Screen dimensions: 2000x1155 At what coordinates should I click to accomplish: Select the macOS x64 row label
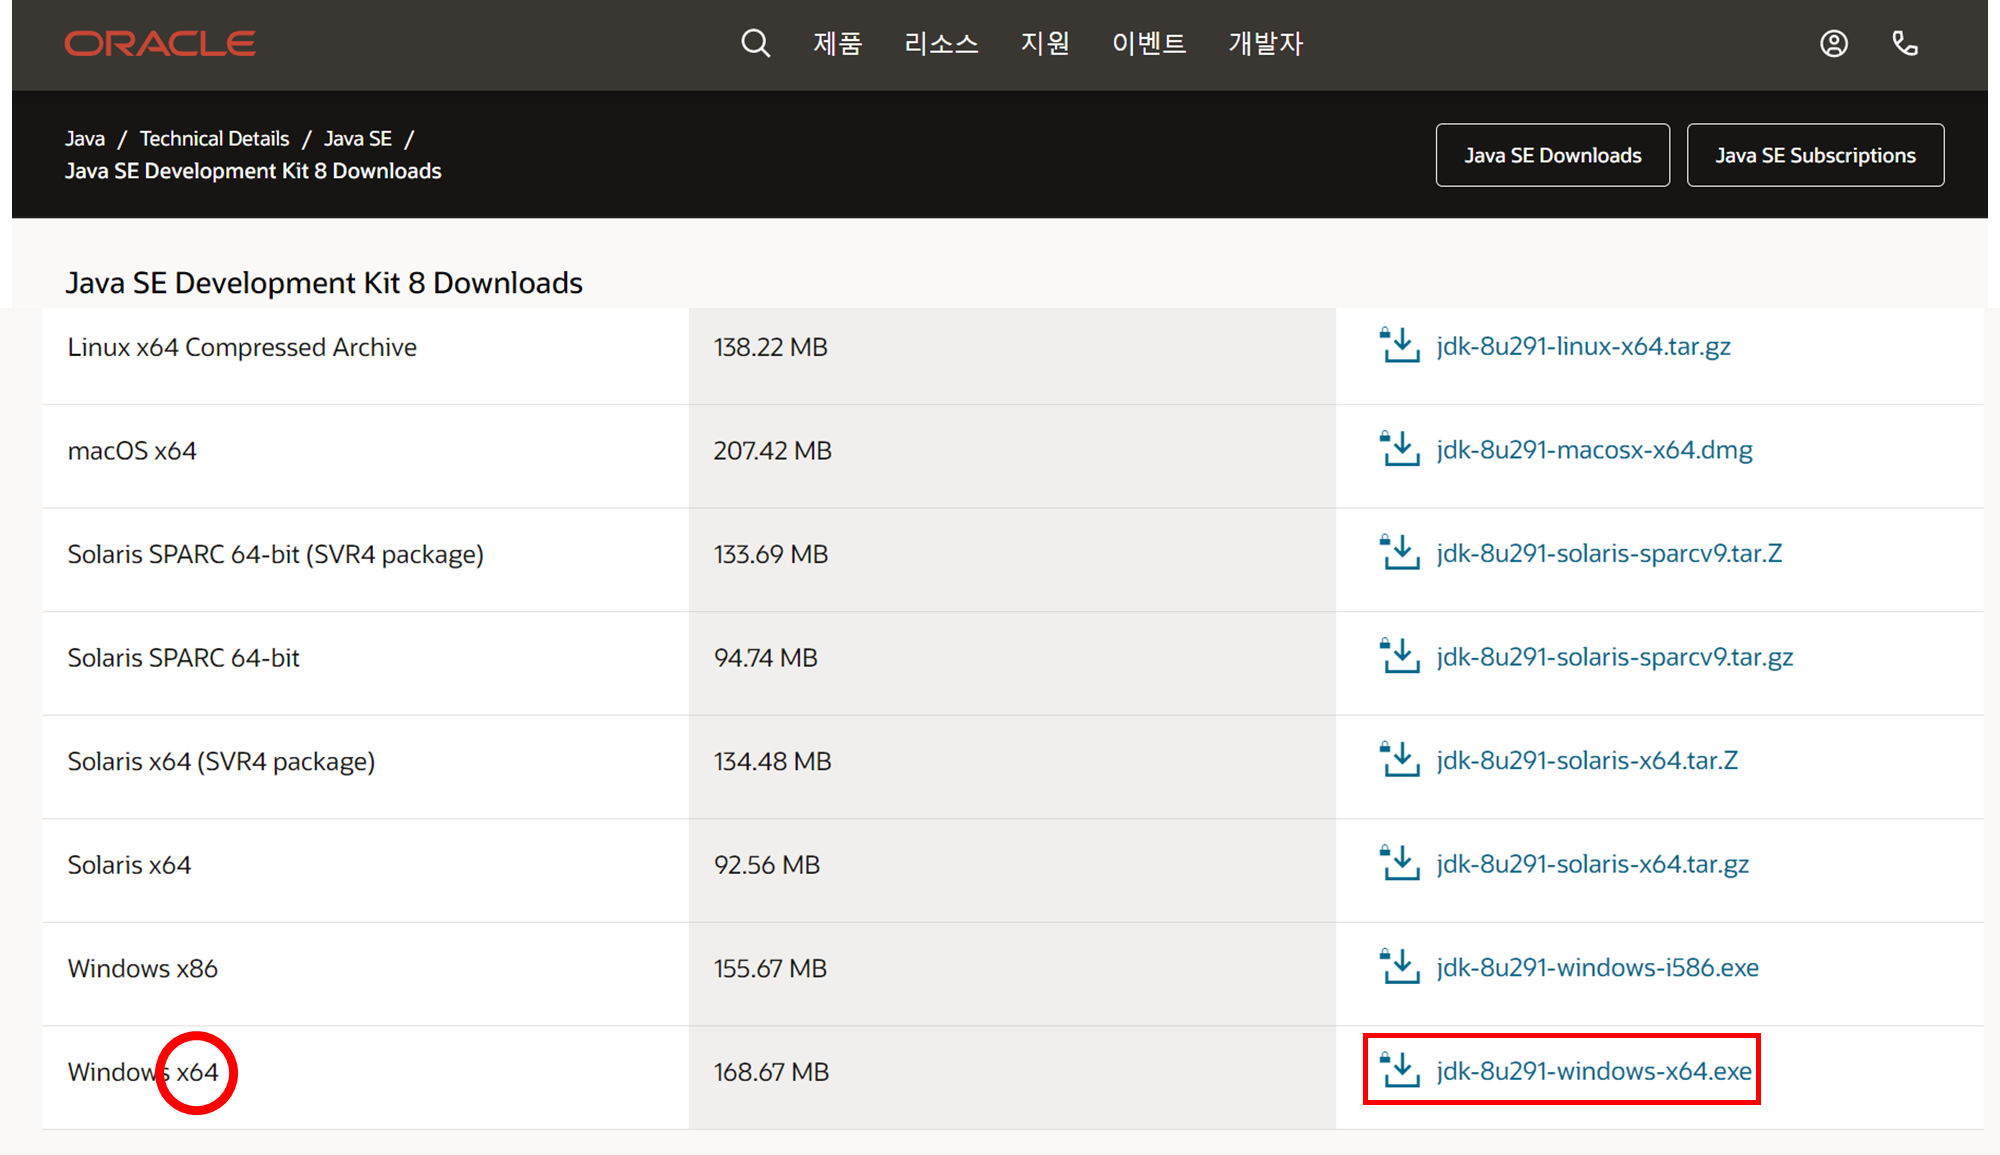point(132,451)
